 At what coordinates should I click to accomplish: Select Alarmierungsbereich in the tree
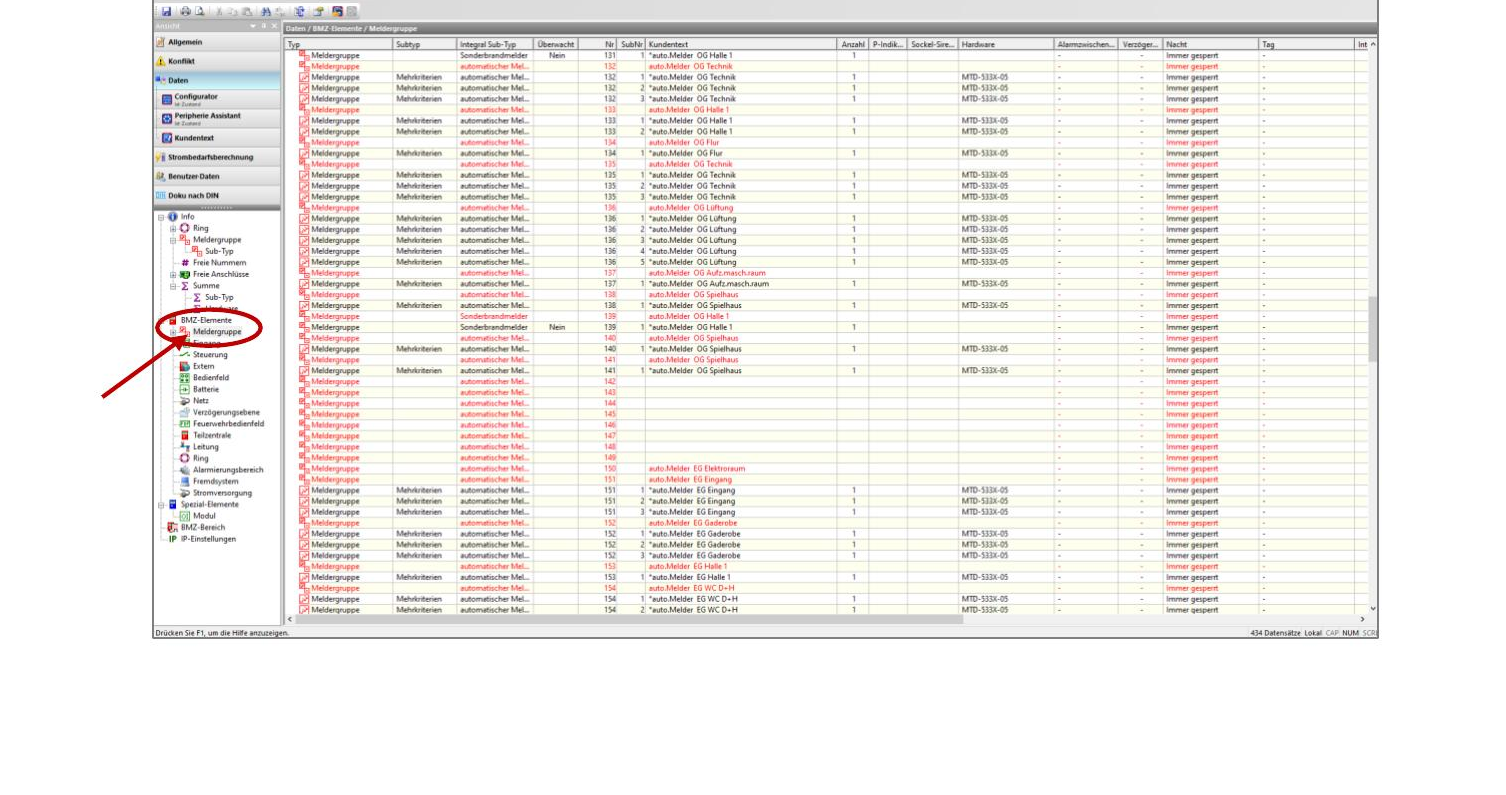click(221, 469)
